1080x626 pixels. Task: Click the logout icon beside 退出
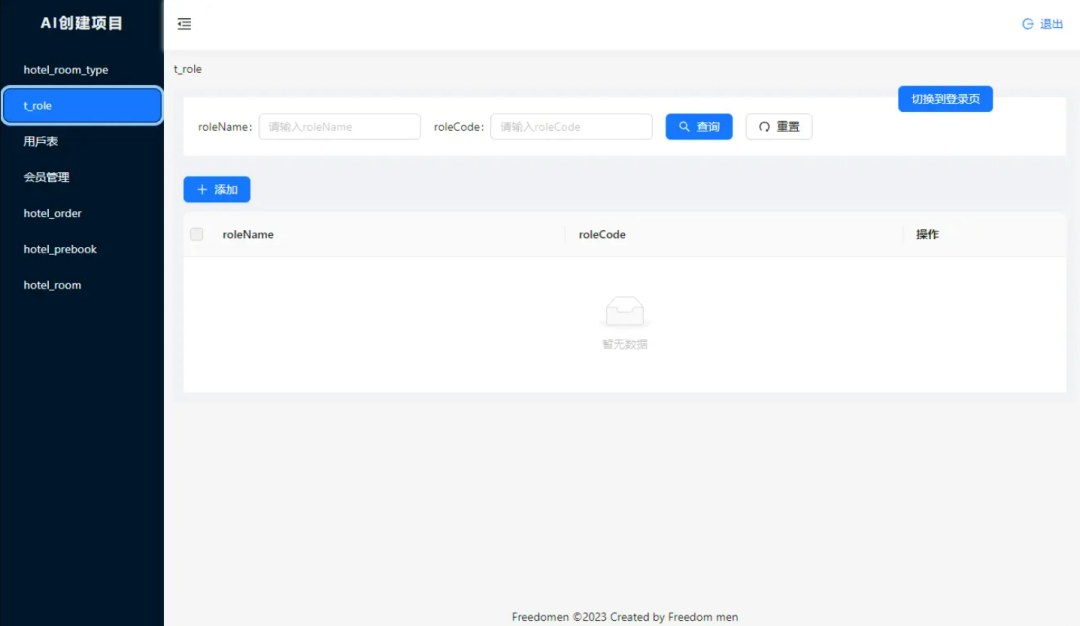(1030, 23)
